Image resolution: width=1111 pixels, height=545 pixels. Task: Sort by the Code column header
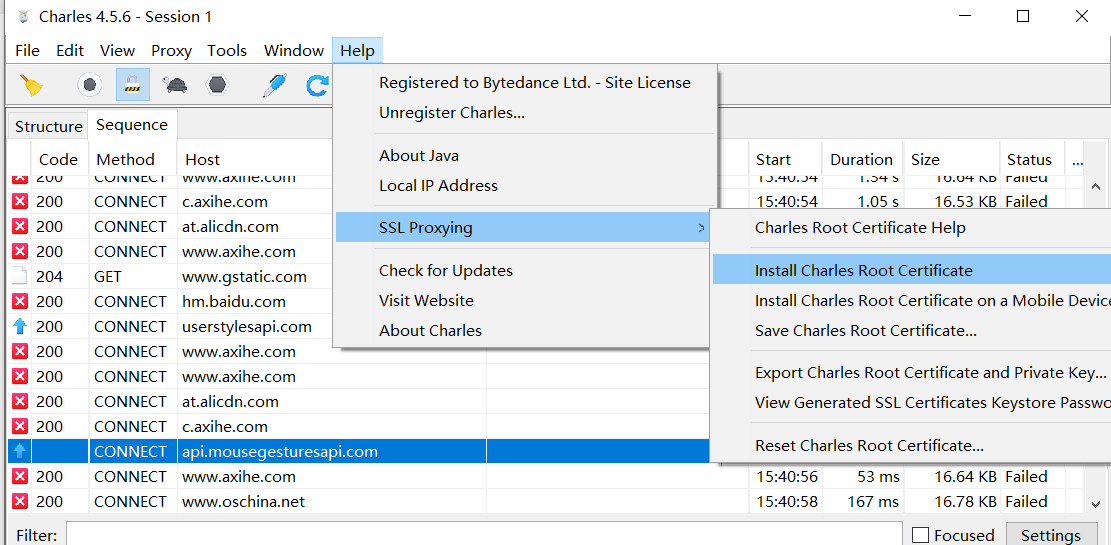pyautogui.click(x=61, y=159)
